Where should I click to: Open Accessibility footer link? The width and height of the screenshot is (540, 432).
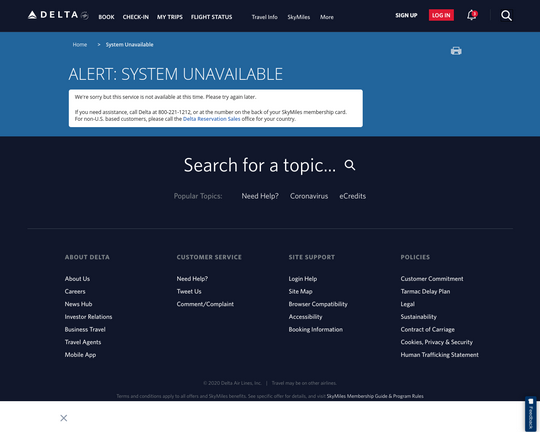tap(305, 317)
